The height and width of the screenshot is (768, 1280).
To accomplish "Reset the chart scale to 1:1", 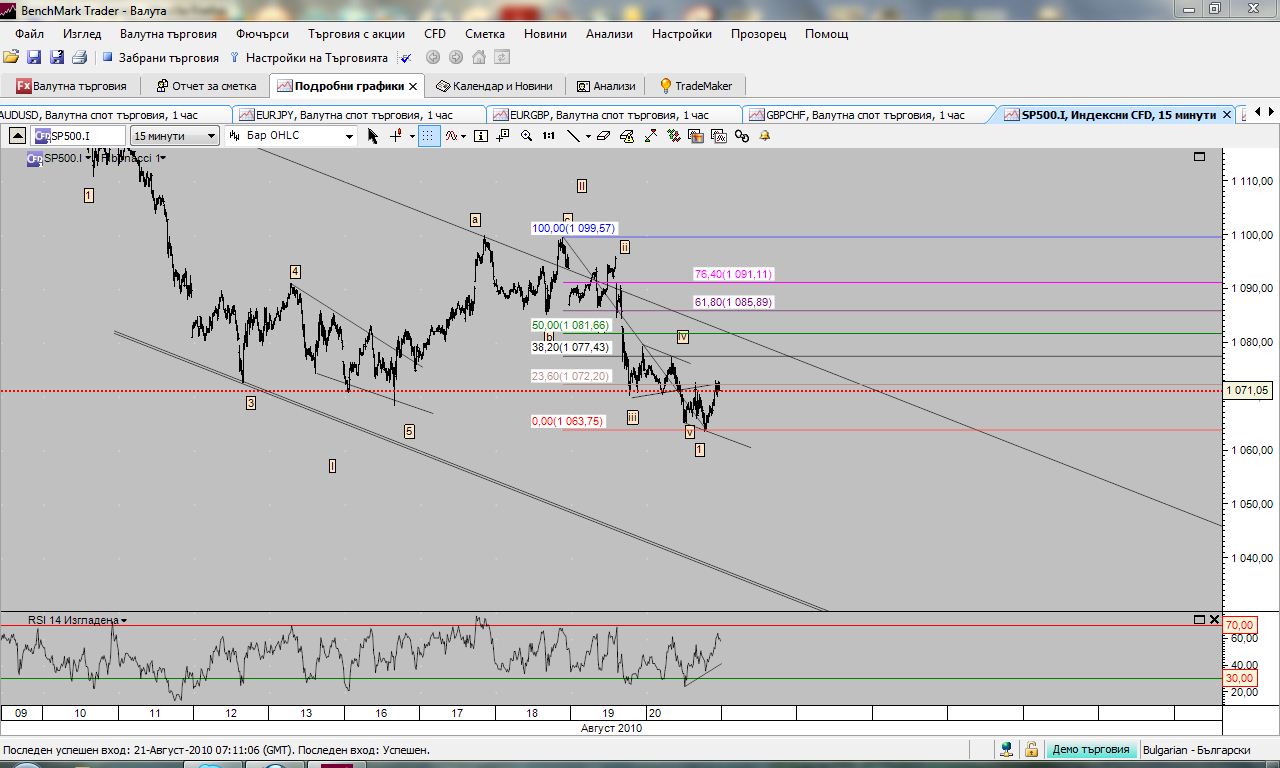I will (x=549, y=136).
